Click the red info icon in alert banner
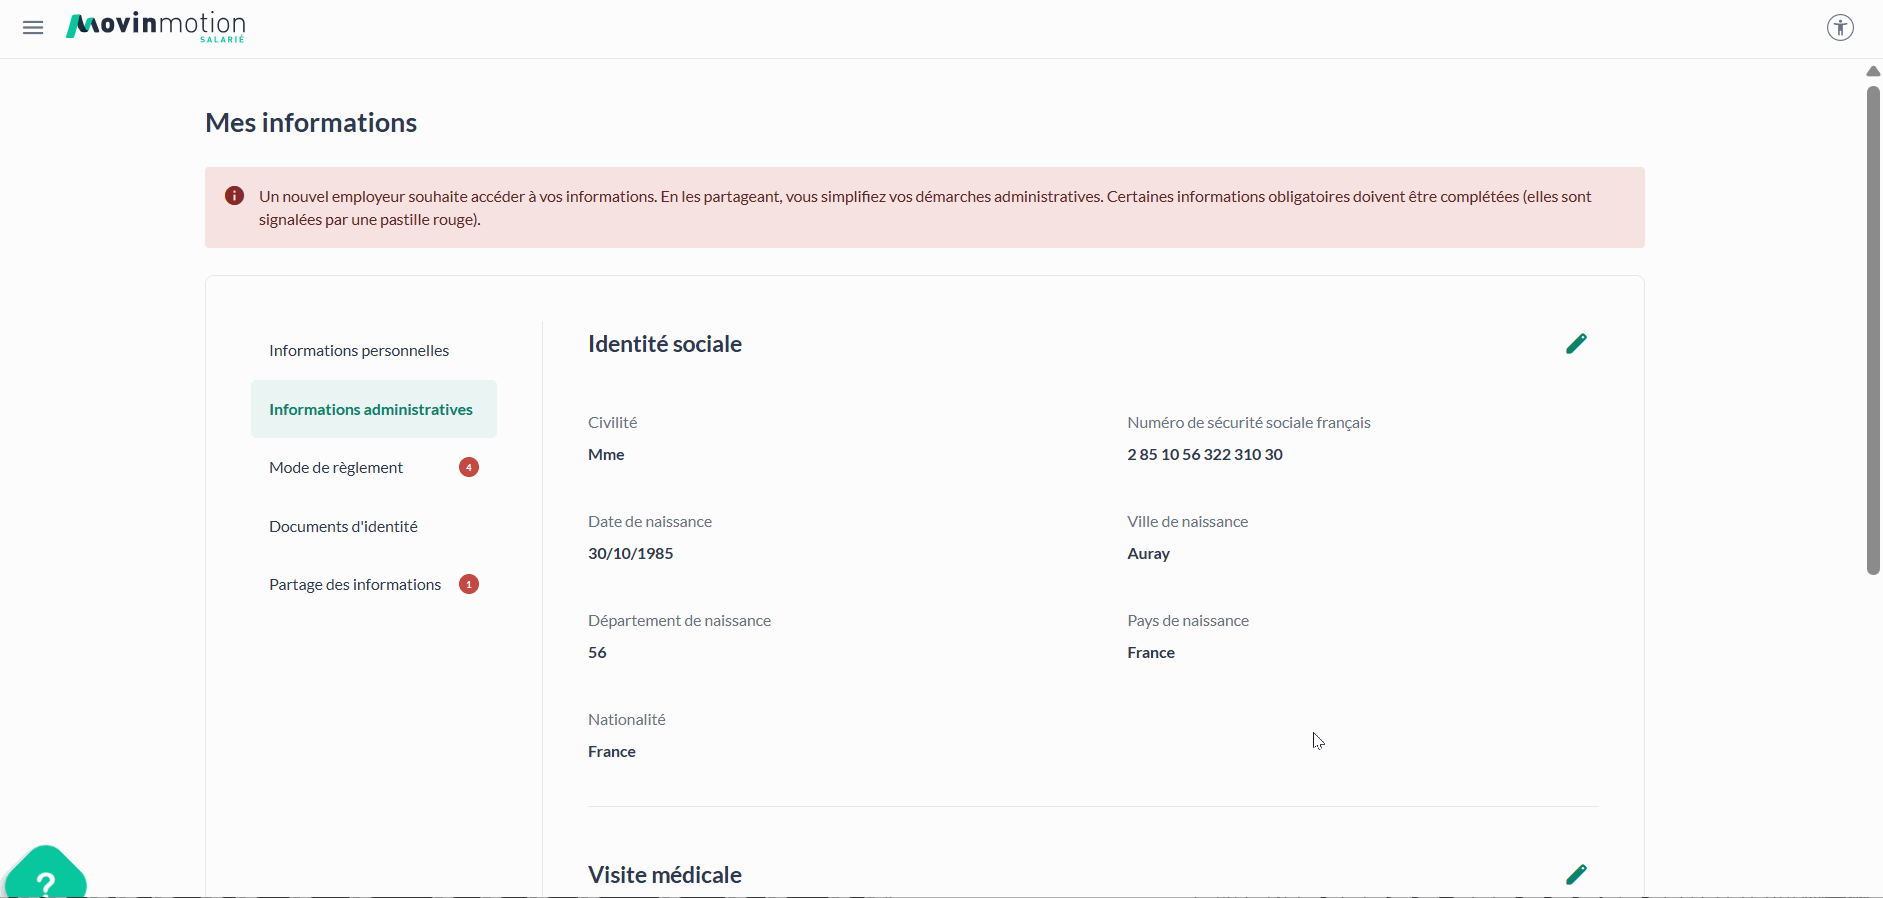The height and width of the screenshot is (898, 1883). [234, 196]
